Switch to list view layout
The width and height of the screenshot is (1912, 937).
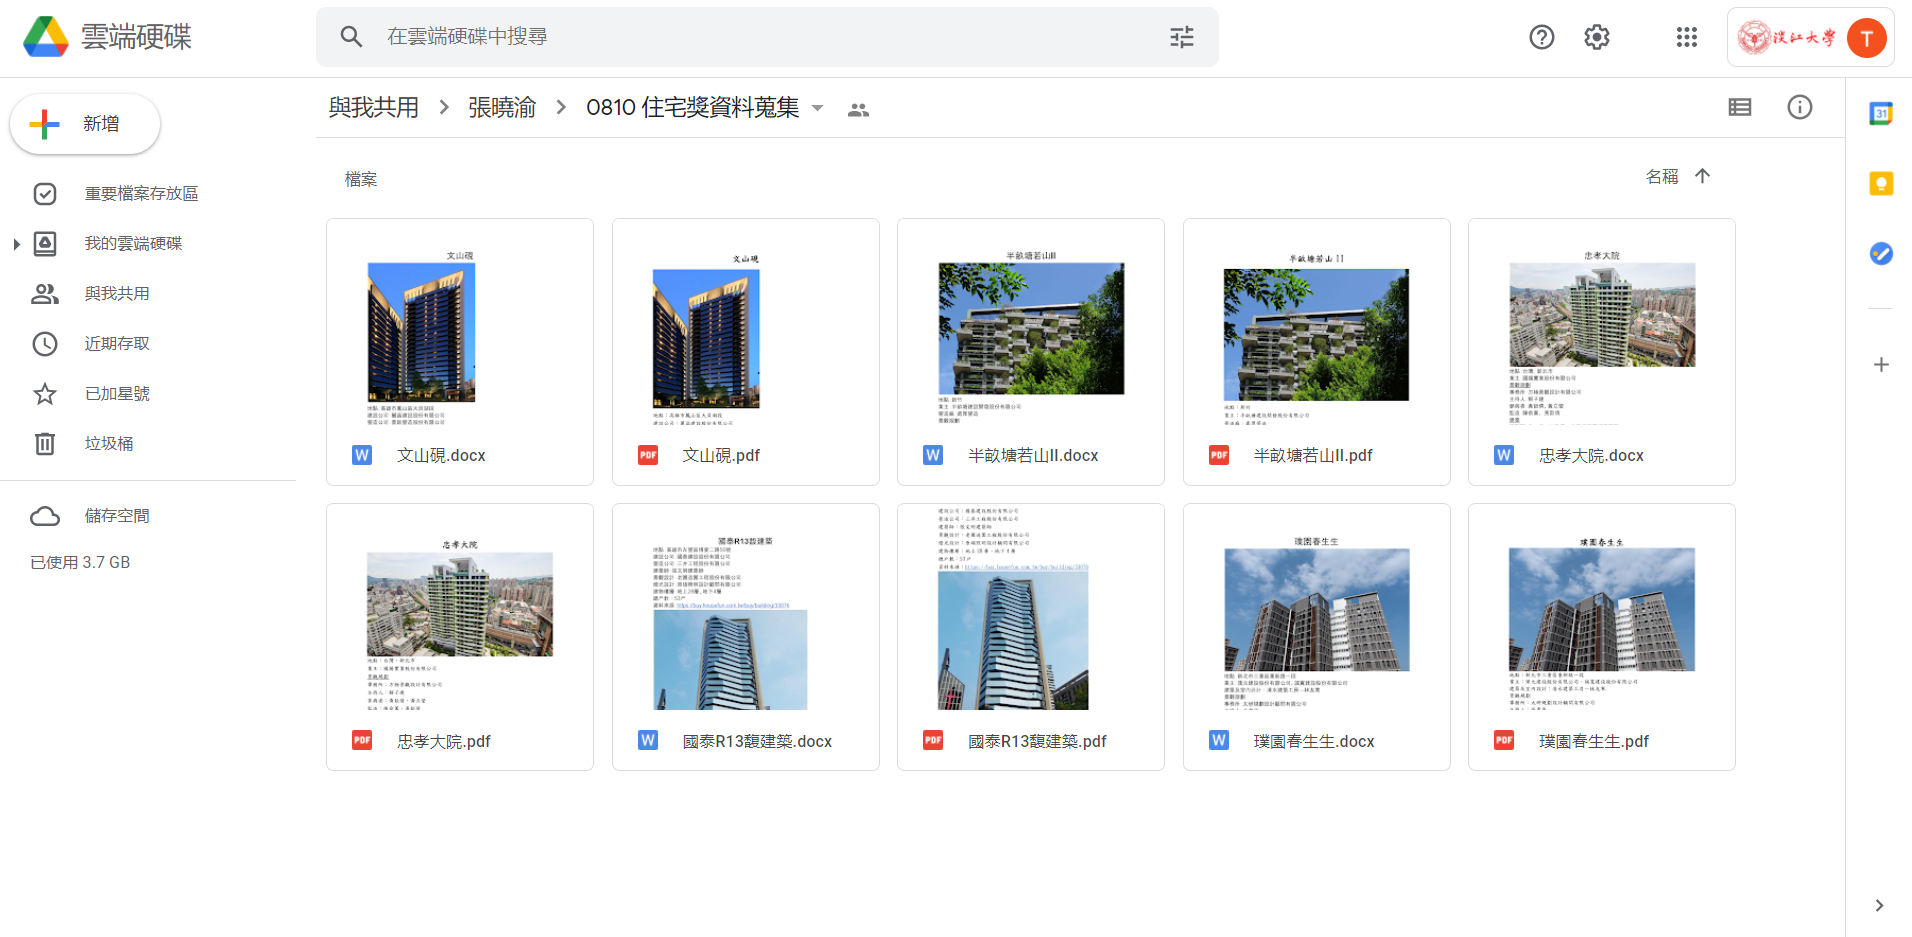click(x=1739, y=108)
